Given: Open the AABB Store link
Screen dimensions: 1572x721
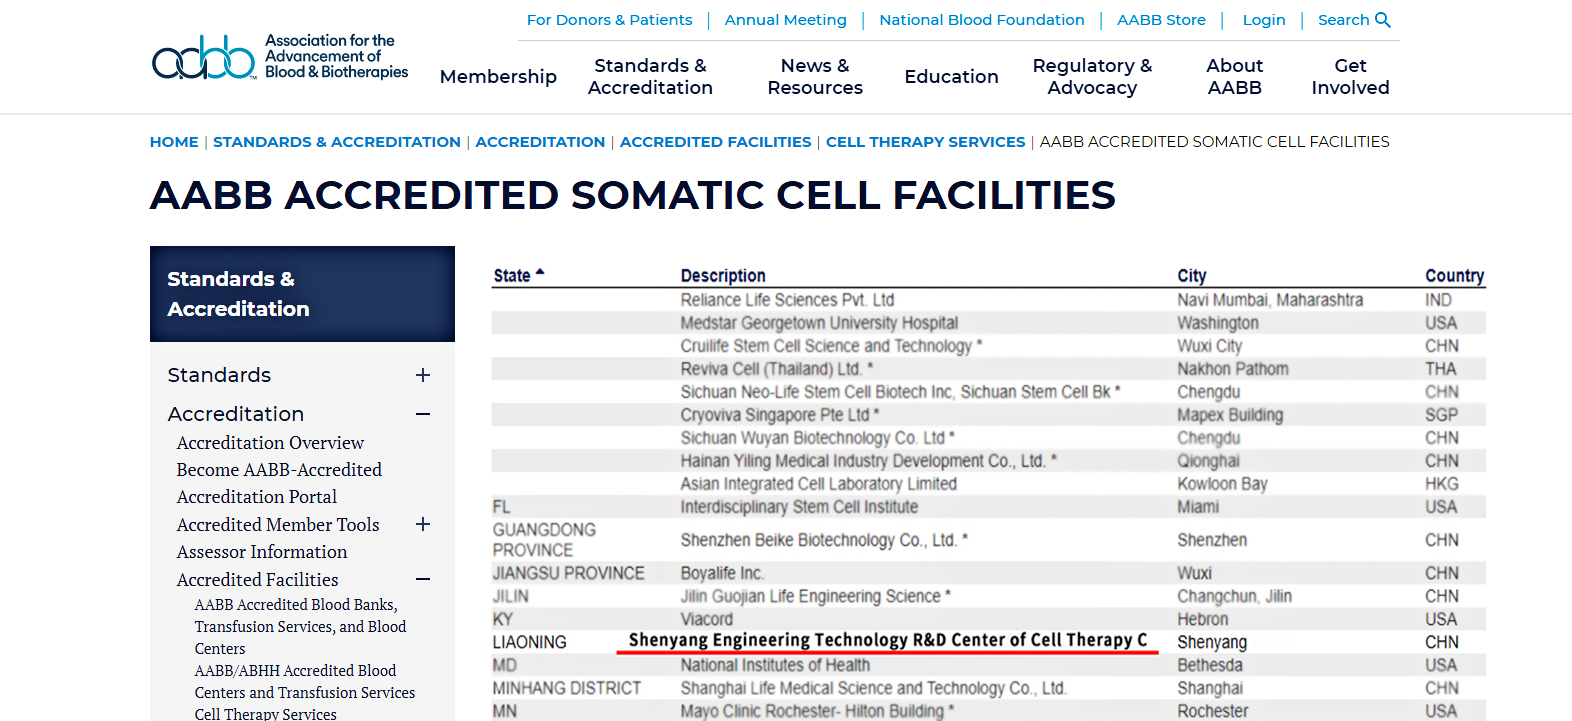Looking at the screenshot, I should (1161, 20).
